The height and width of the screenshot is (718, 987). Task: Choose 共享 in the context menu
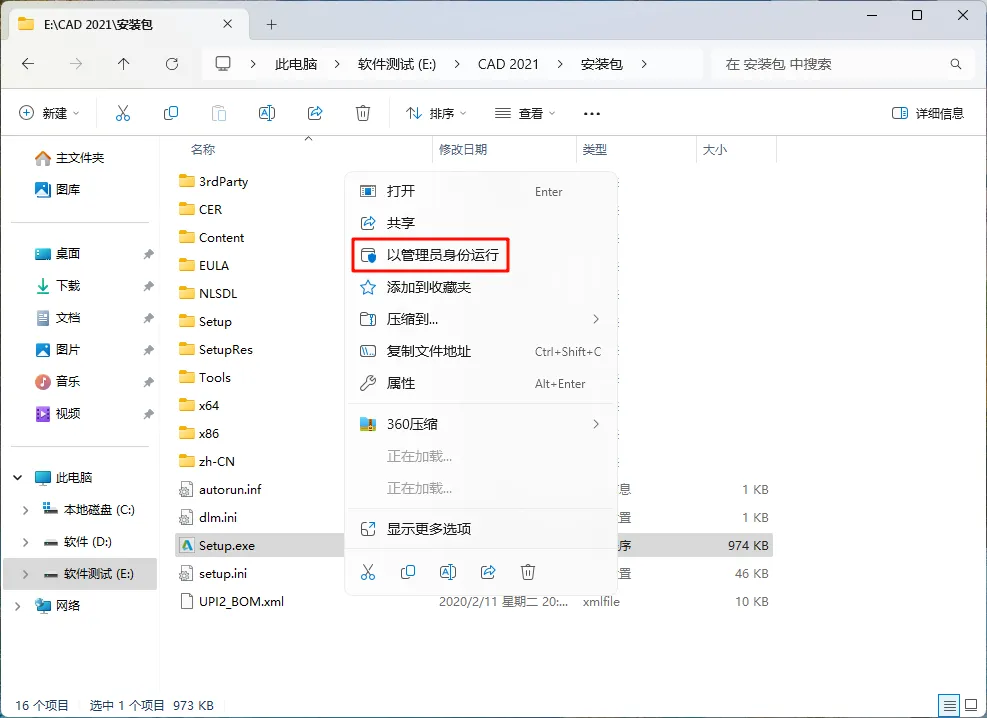tap(482, 223)
